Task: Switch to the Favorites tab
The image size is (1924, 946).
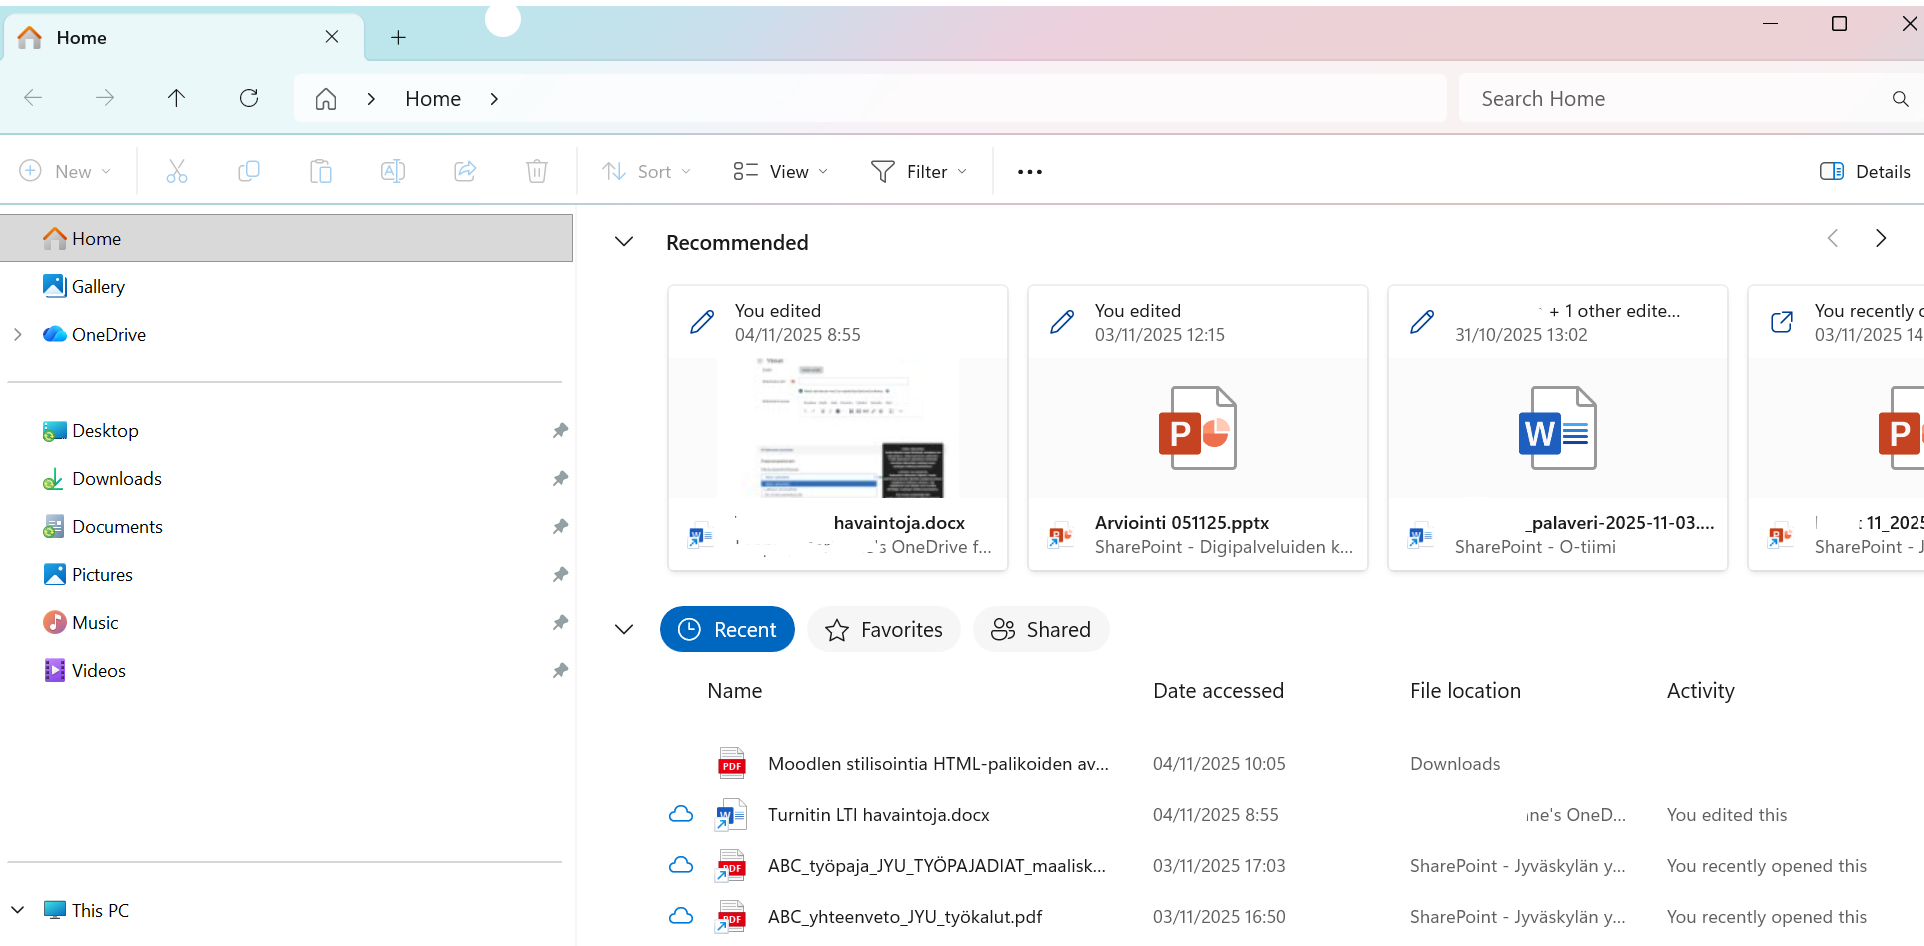Action: click(883, 630)
